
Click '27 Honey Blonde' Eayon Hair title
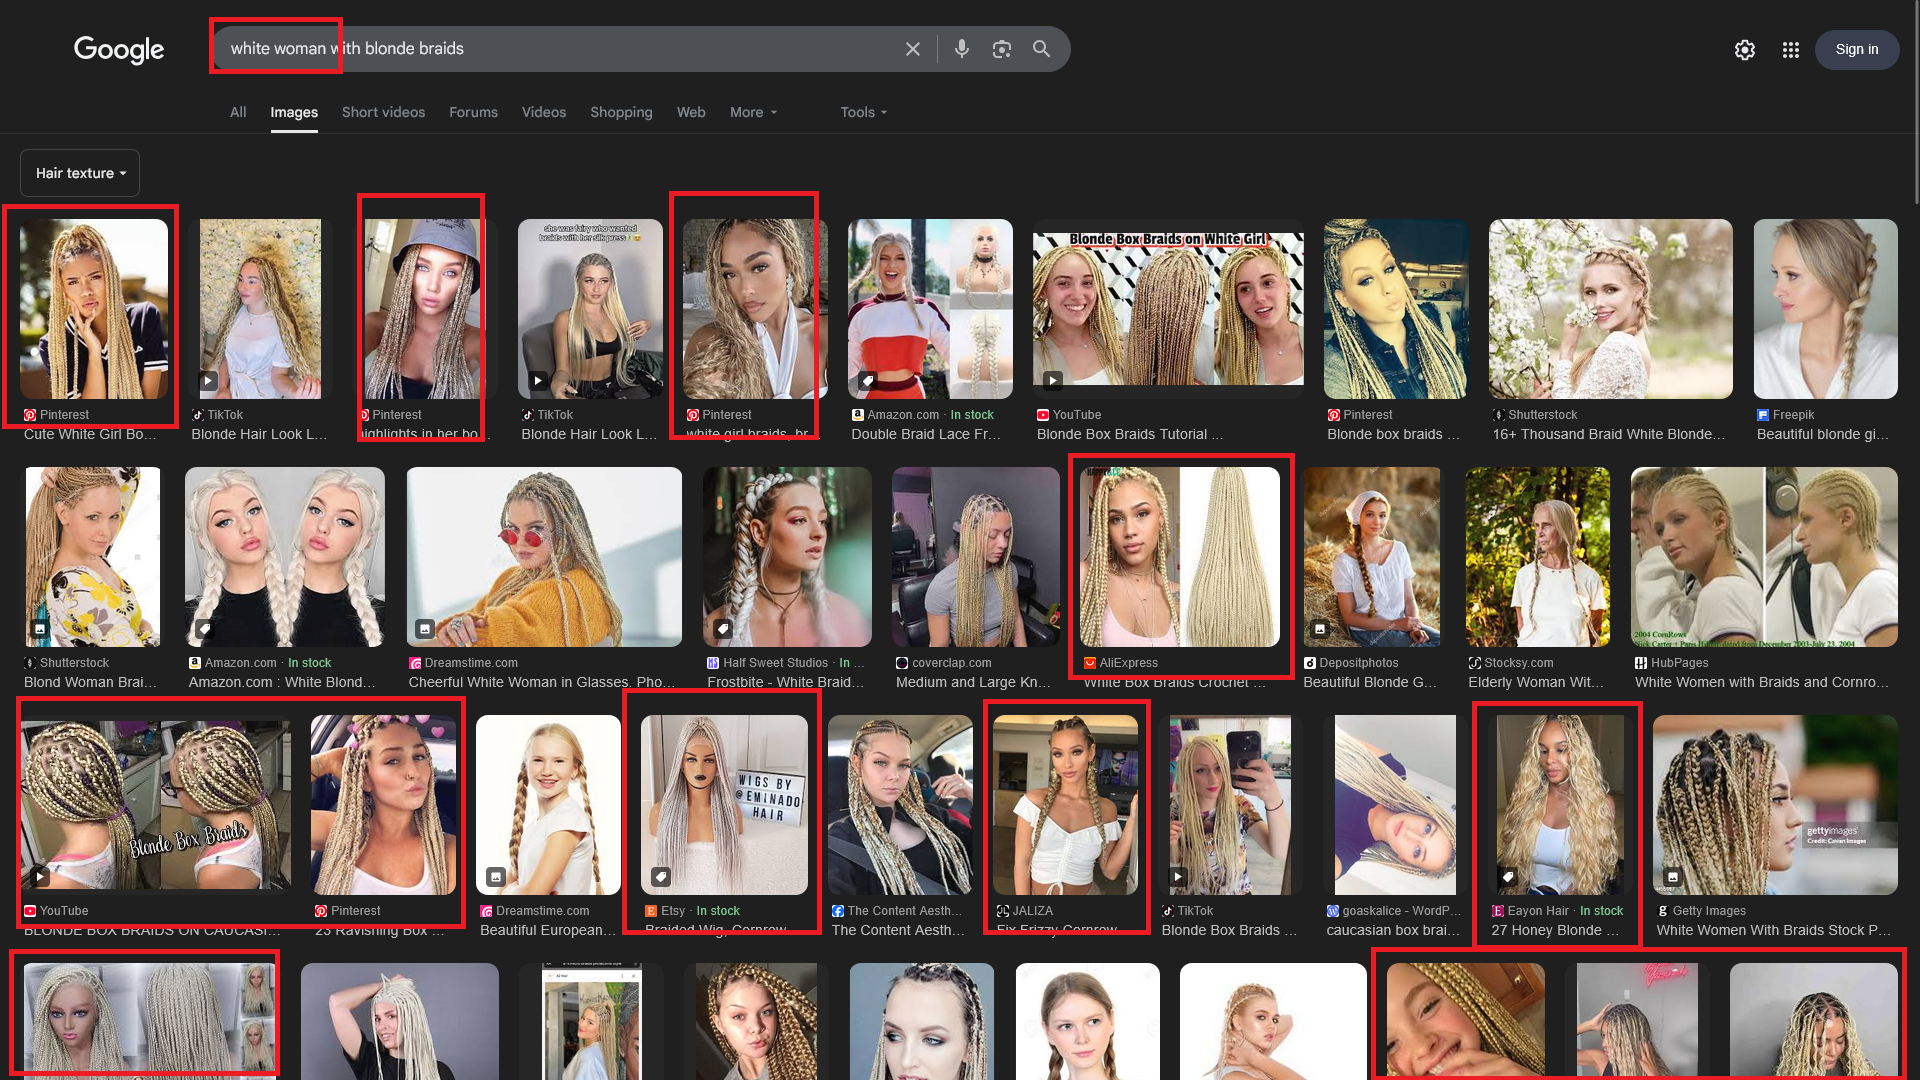tap(1555, 930)
